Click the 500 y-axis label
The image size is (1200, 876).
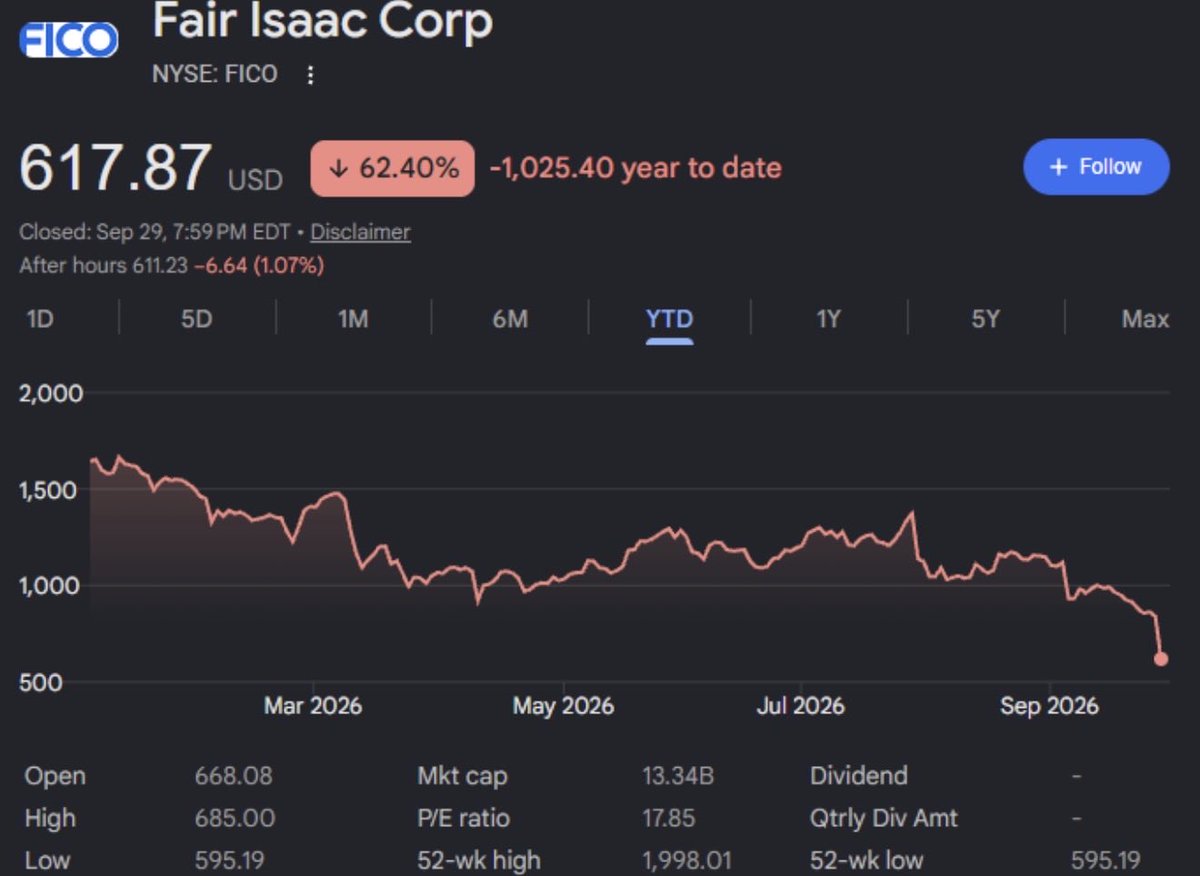[42, 683]
